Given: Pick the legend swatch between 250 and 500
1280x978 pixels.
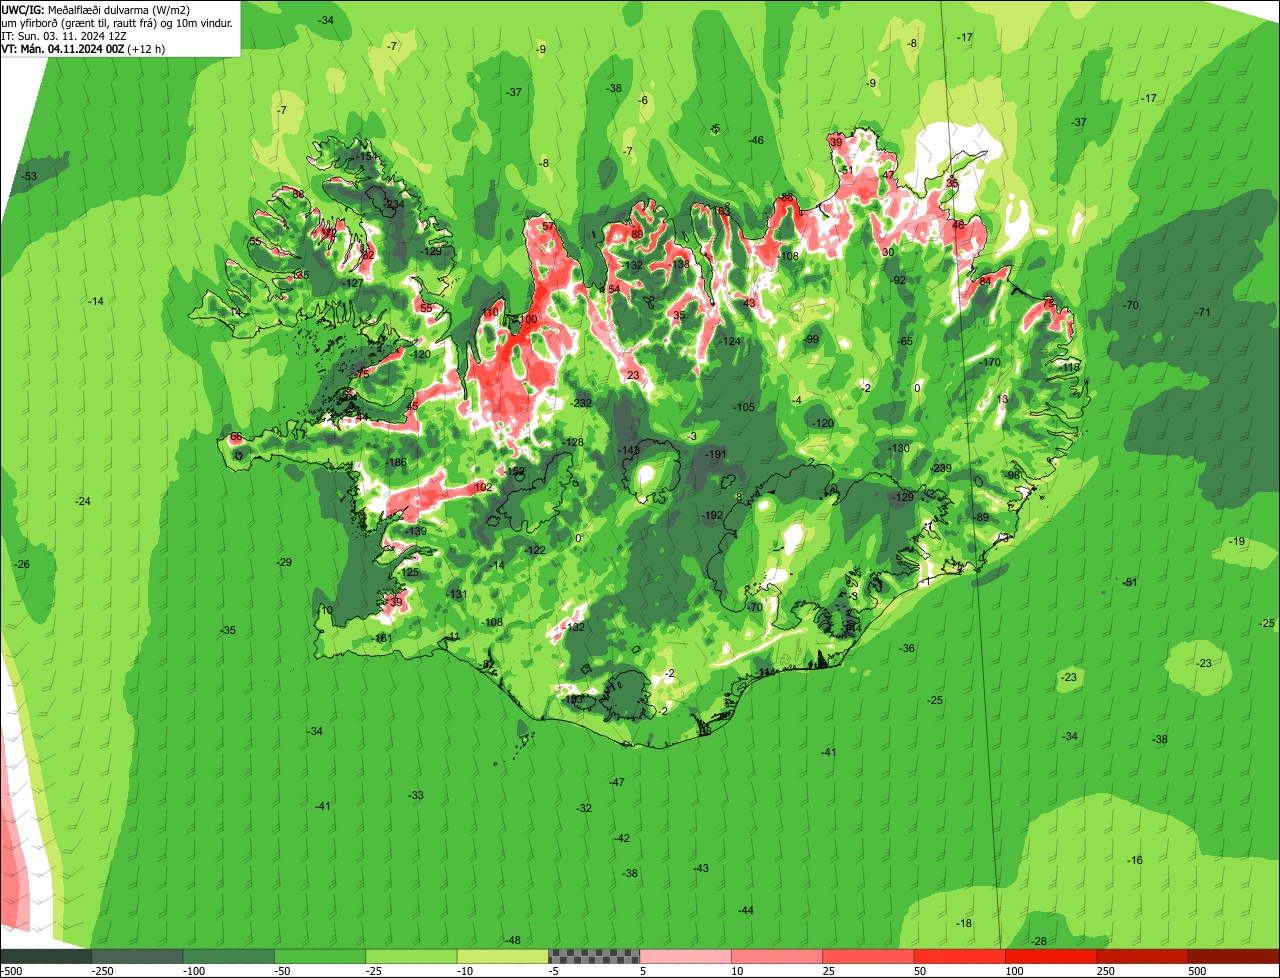Looking at the screenshot, I should coord(1143,956).
